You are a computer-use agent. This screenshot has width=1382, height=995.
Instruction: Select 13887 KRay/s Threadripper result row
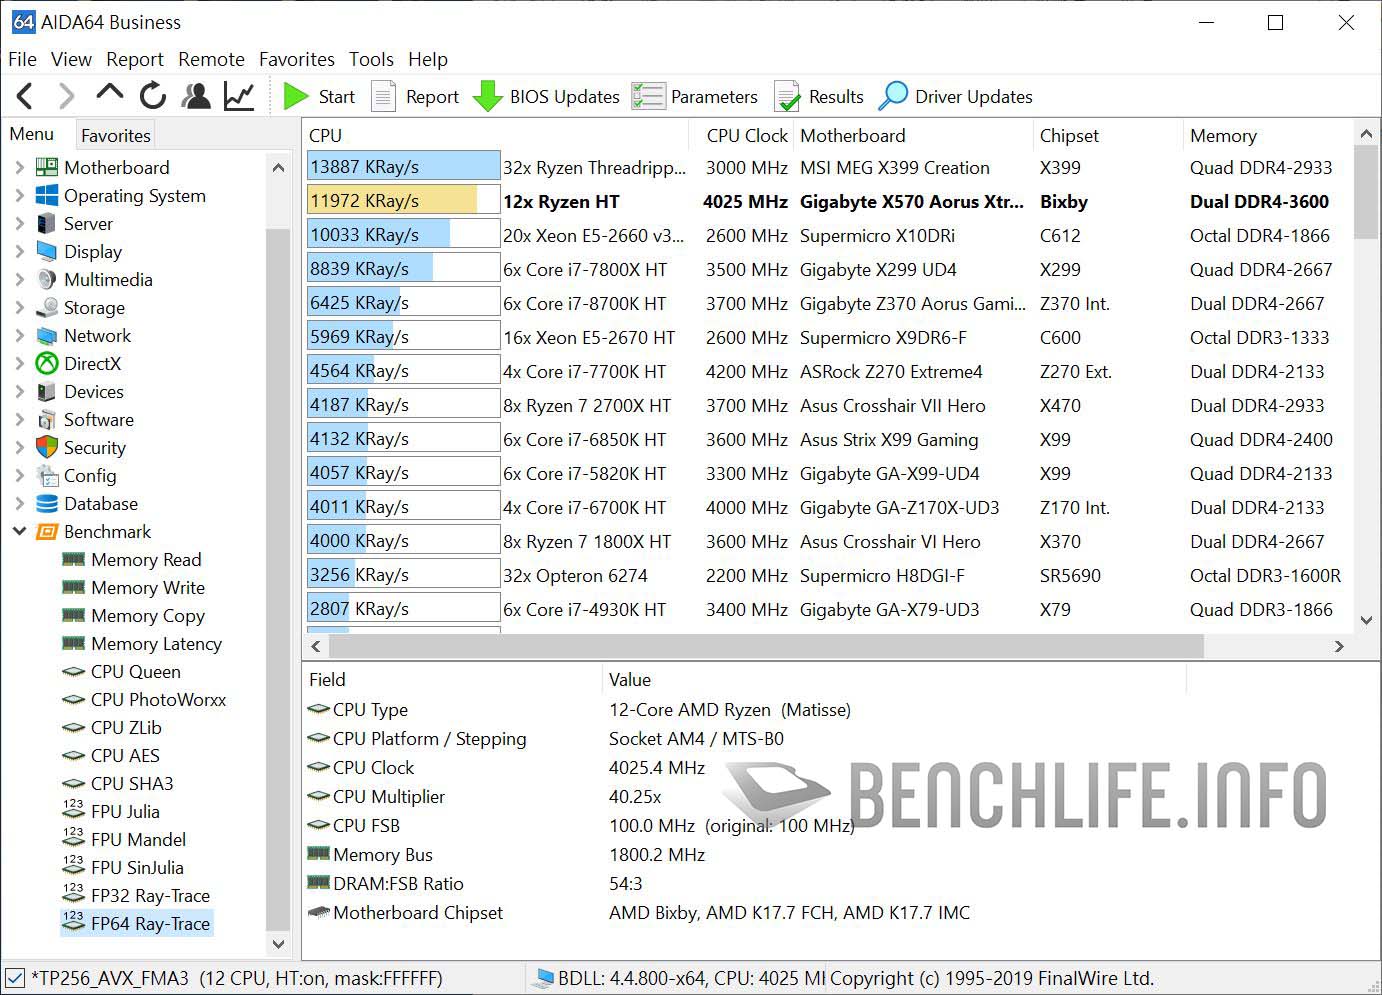tap(597, 167)
